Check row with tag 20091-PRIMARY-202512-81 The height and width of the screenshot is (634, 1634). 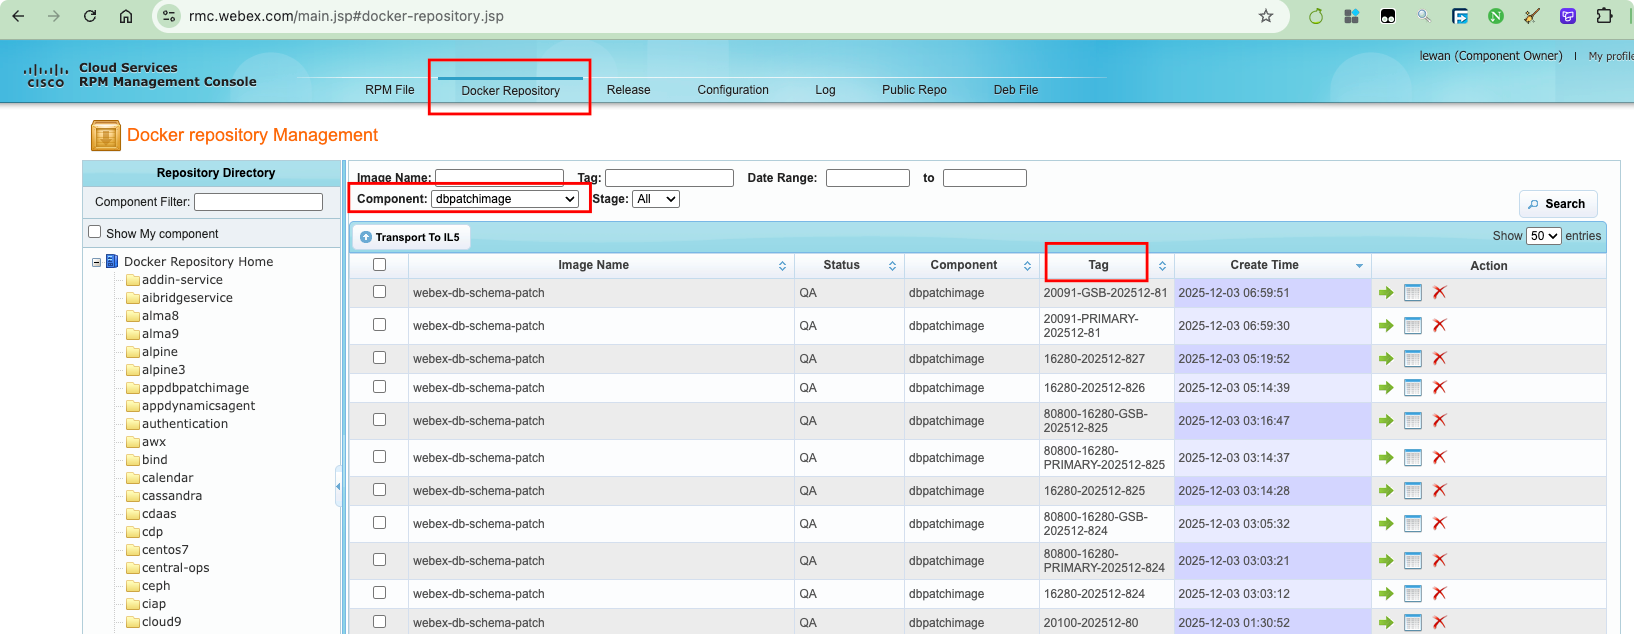379,325
